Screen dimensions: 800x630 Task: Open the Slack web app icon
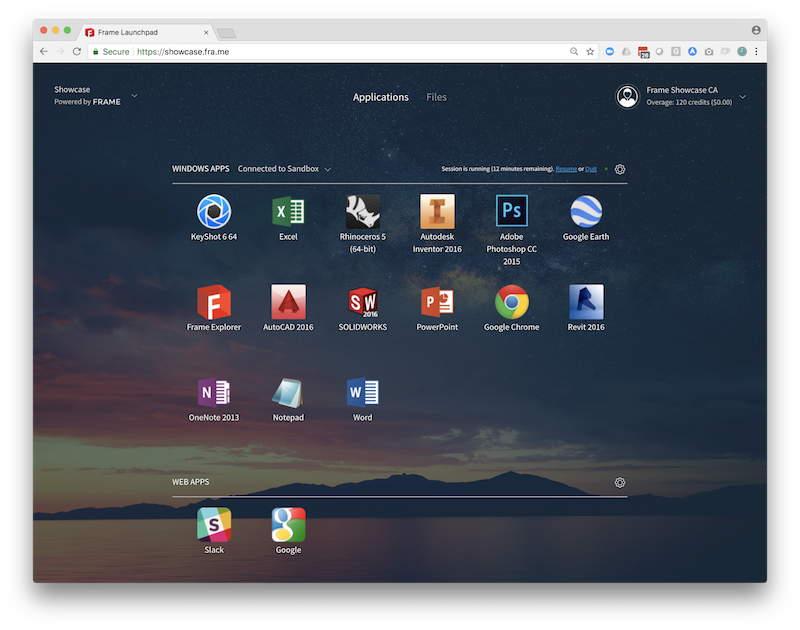(x=214, y=524)
